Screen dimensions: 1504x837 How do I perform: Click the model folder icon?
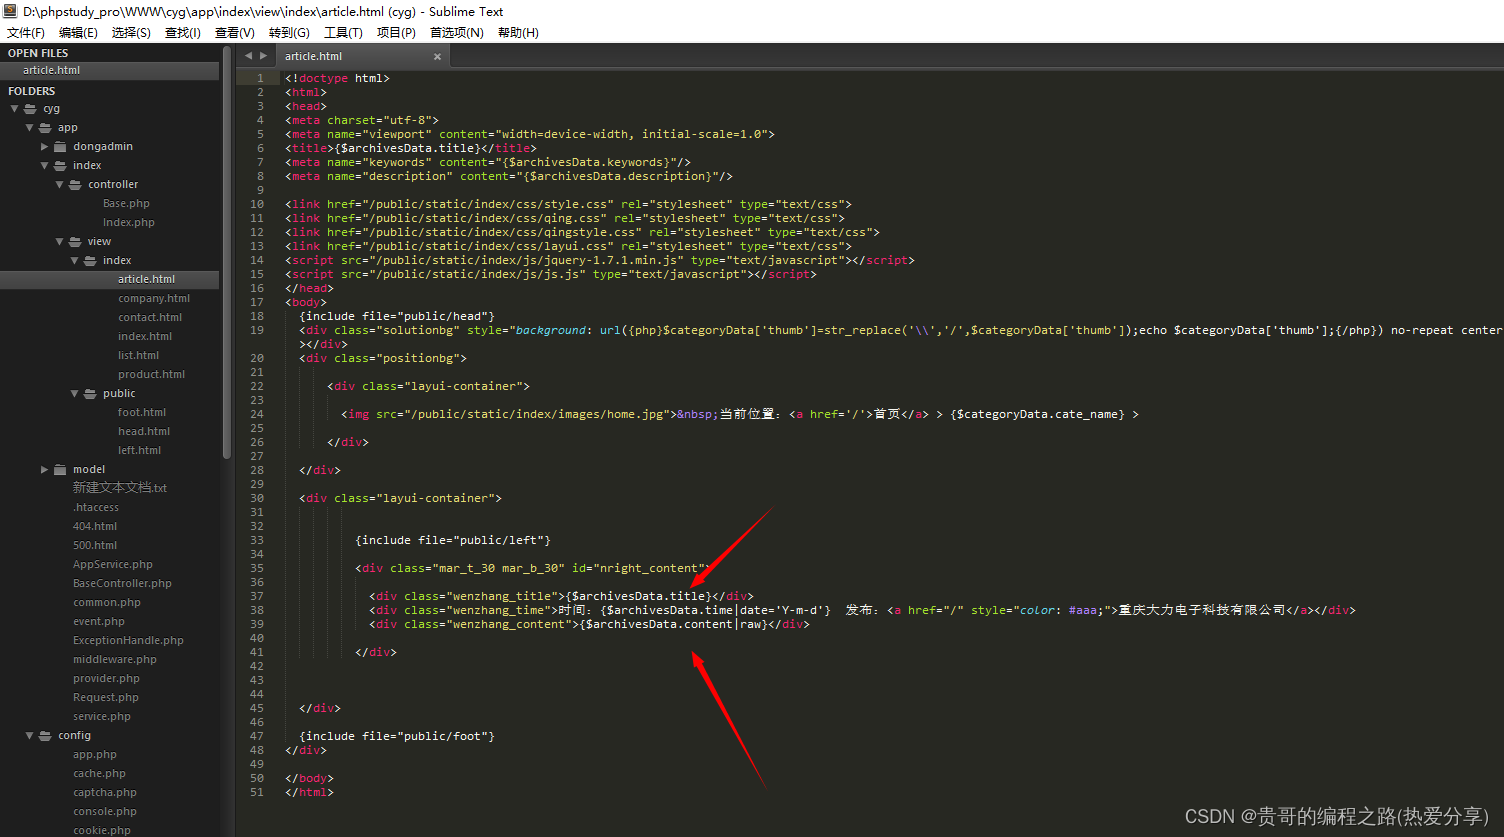tap(61, 469)
